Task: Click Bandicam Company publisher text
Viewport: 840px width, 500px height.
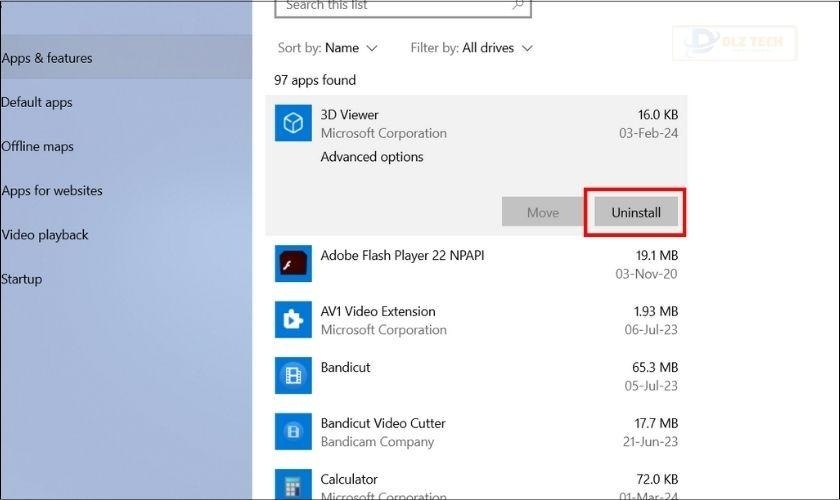Action: click(x=377, y=442)
